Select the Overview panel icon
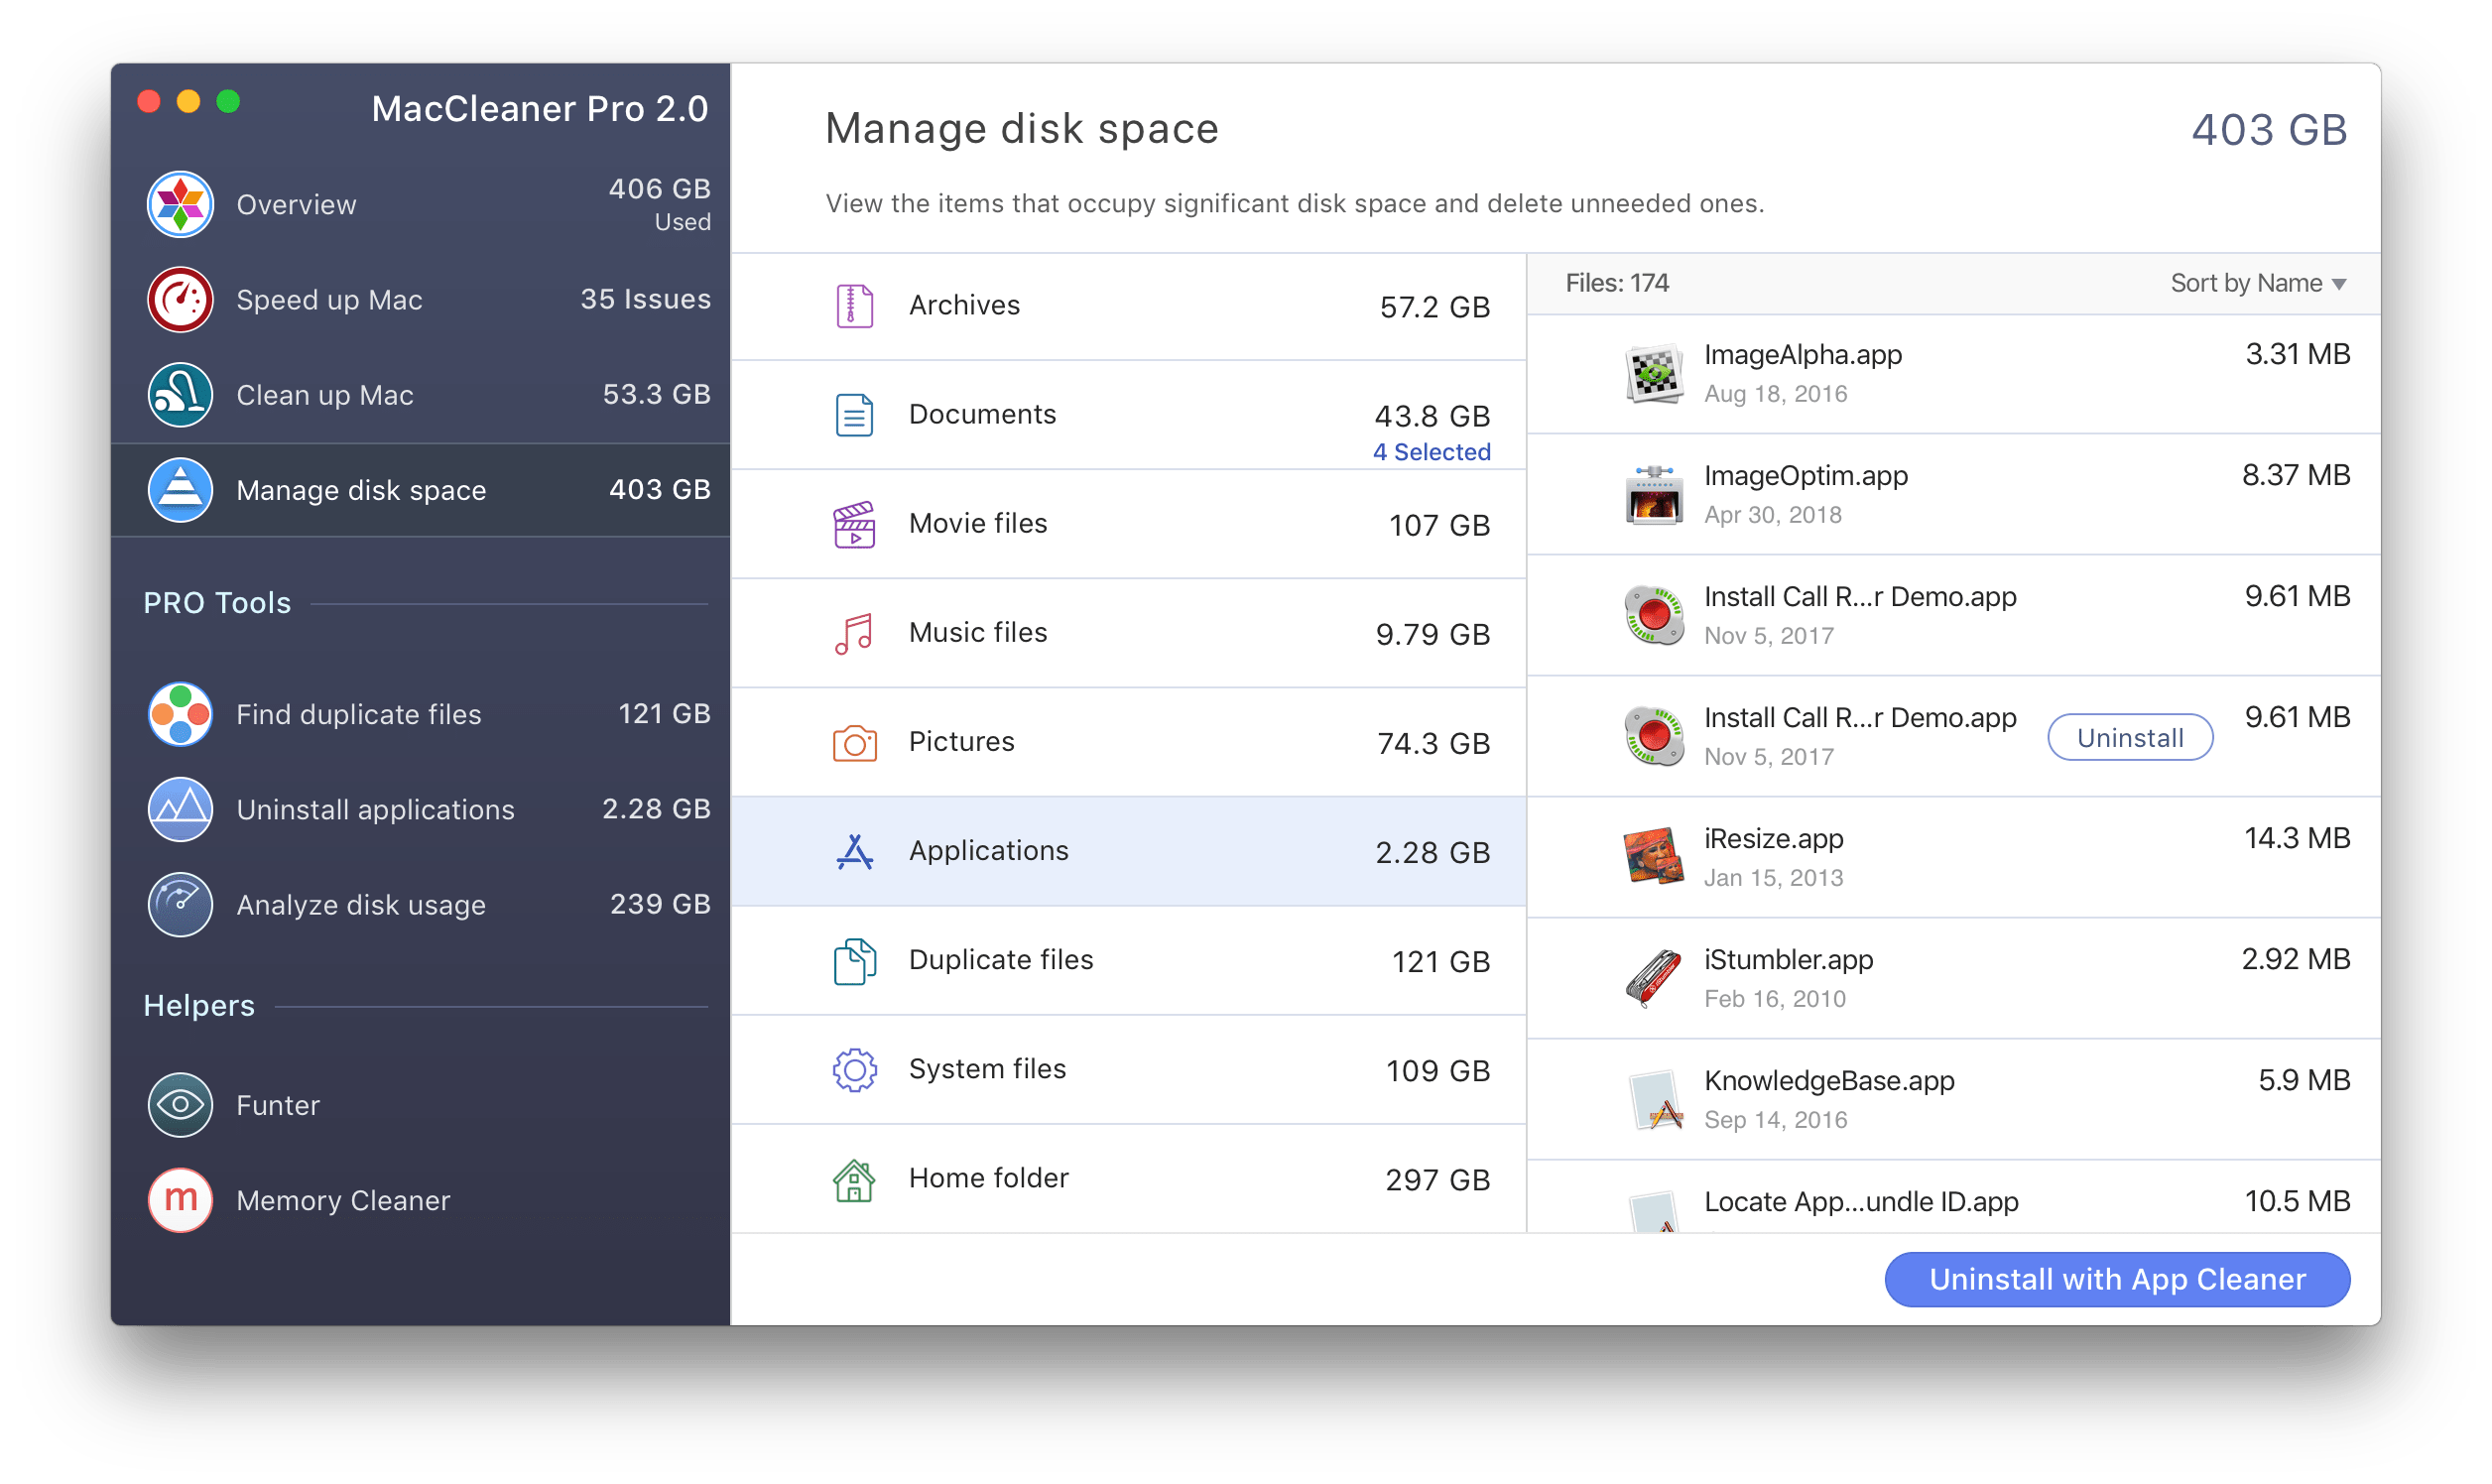The image size is (2492, 1484). coord(184,199)
